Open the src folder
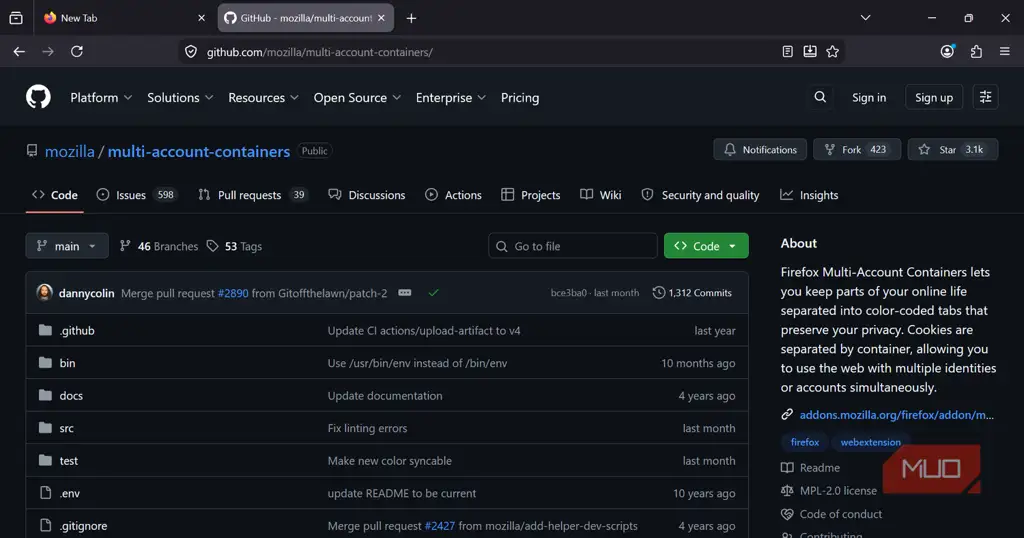The width and height of the screenshot is (1024, 538). point(67,428)
